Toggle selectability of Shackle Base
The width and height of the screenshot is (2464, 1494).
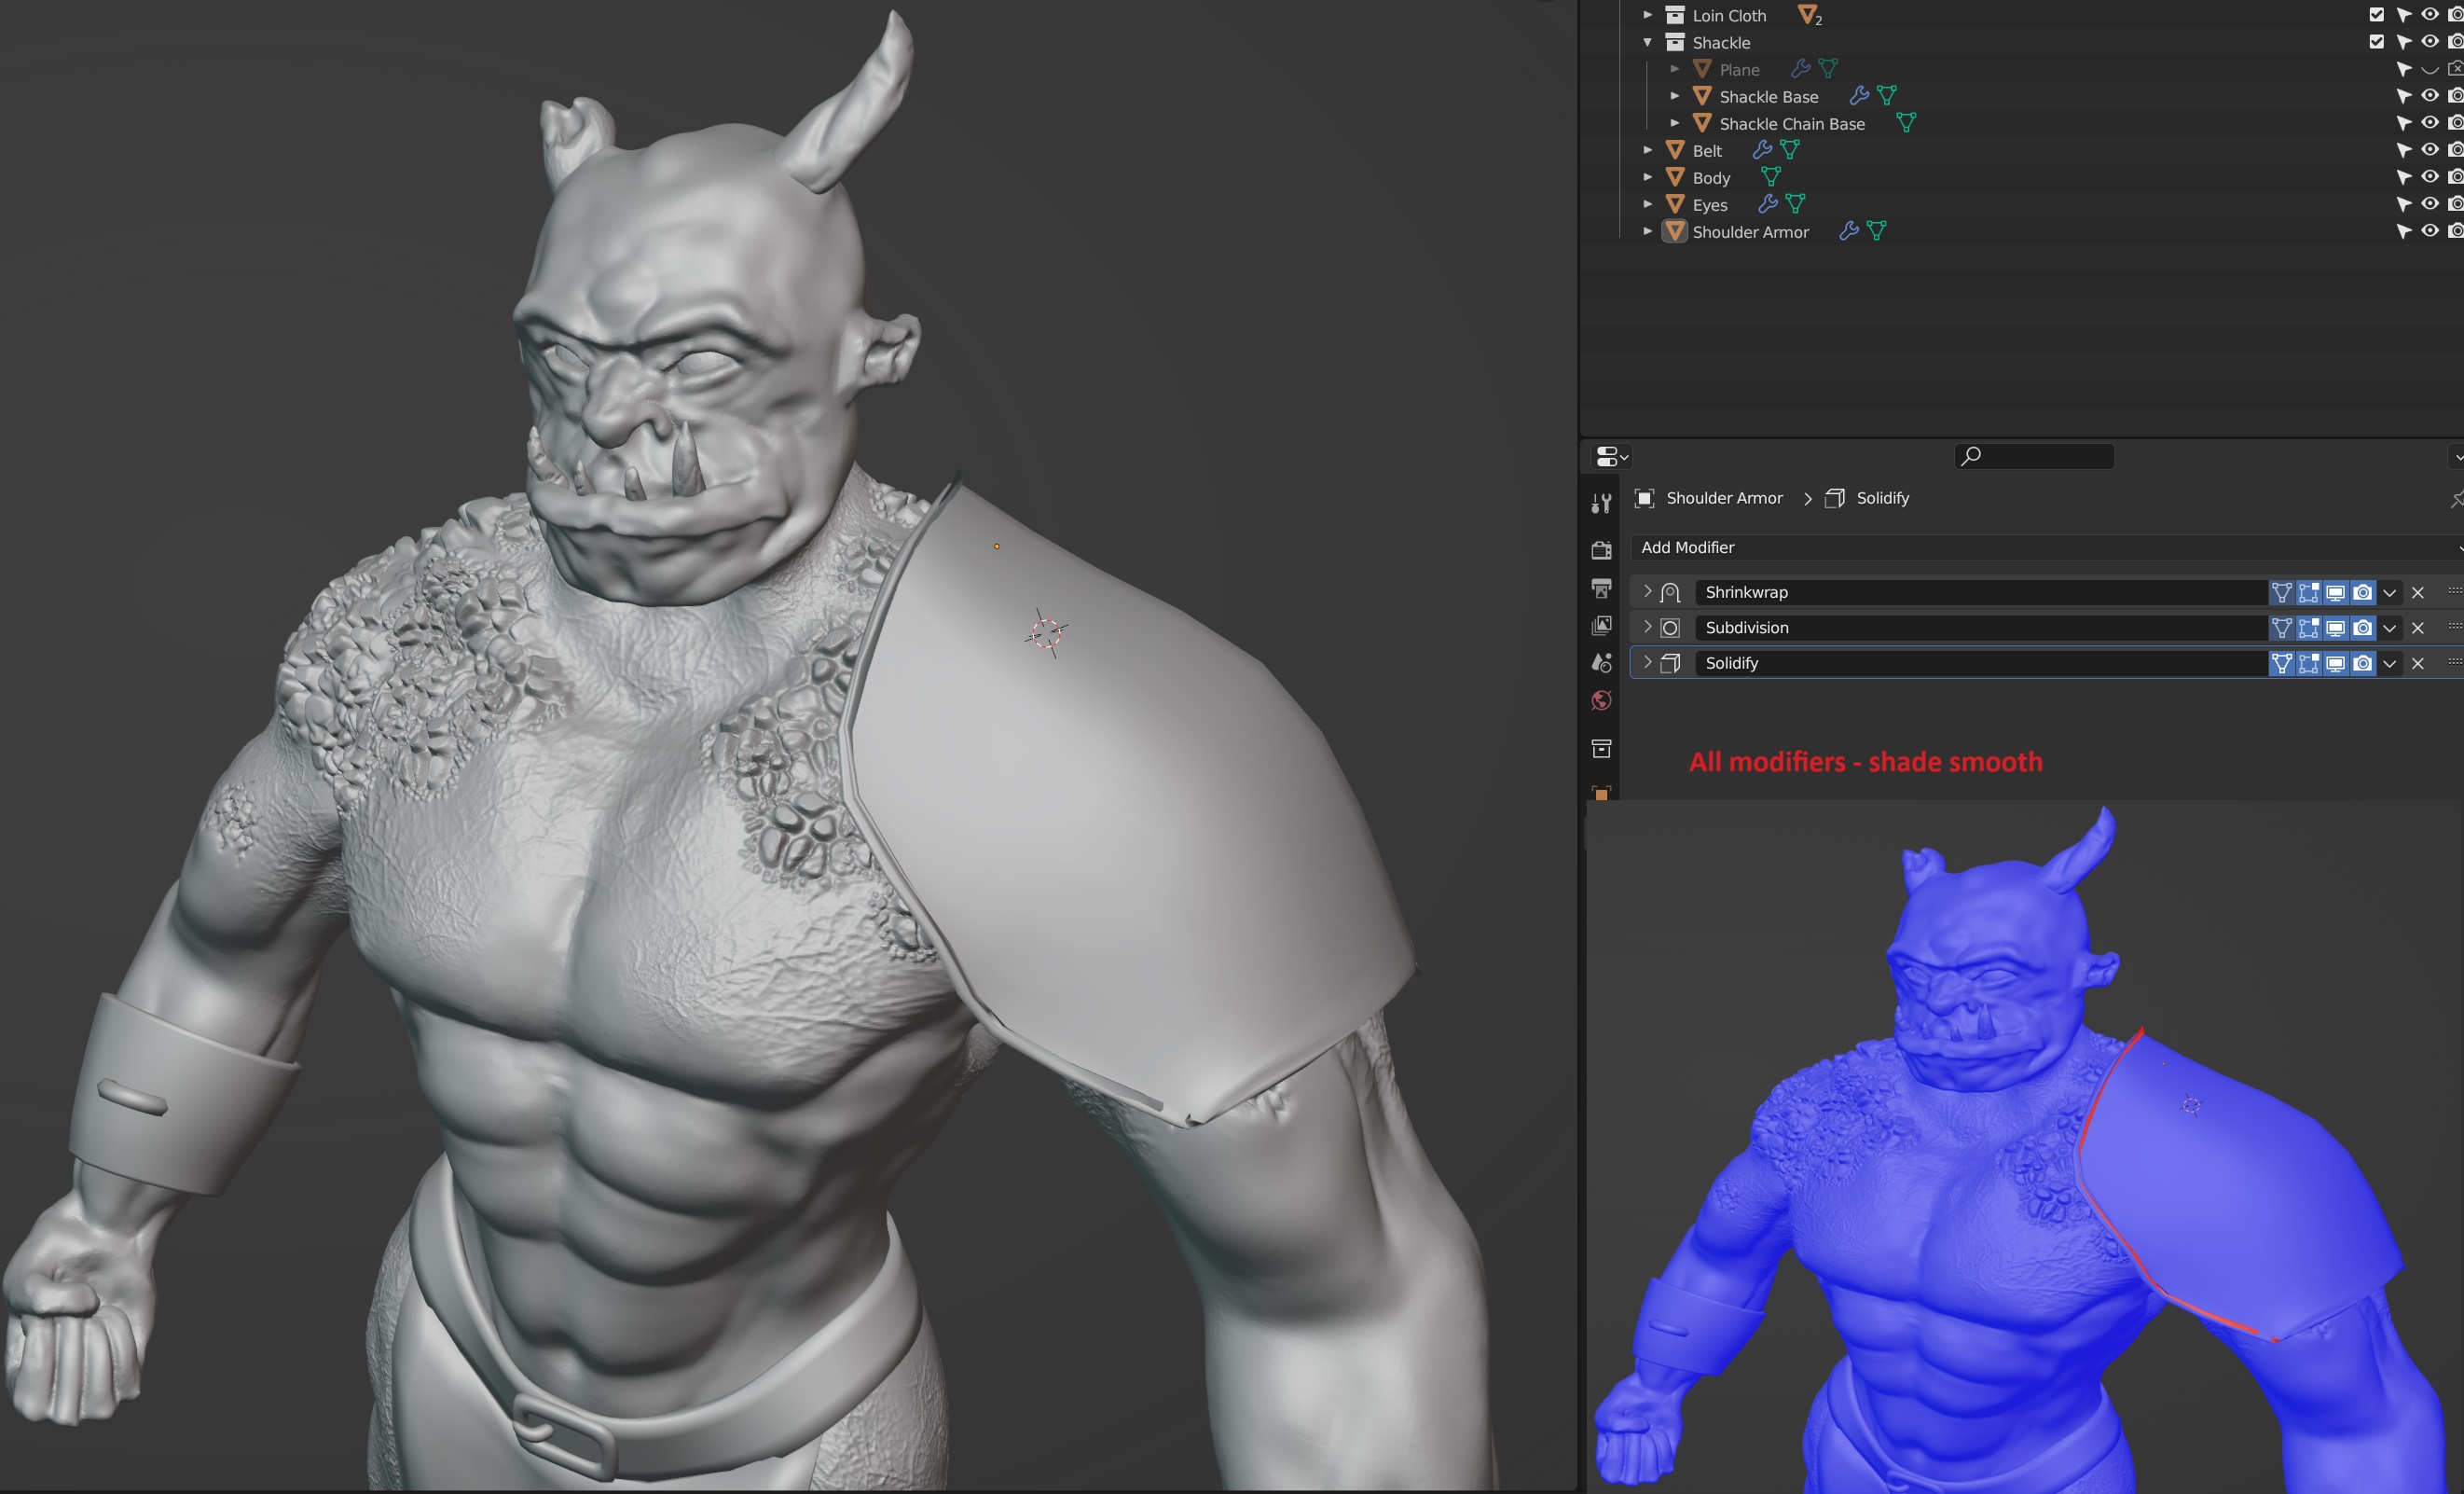tap(2403, 96)
